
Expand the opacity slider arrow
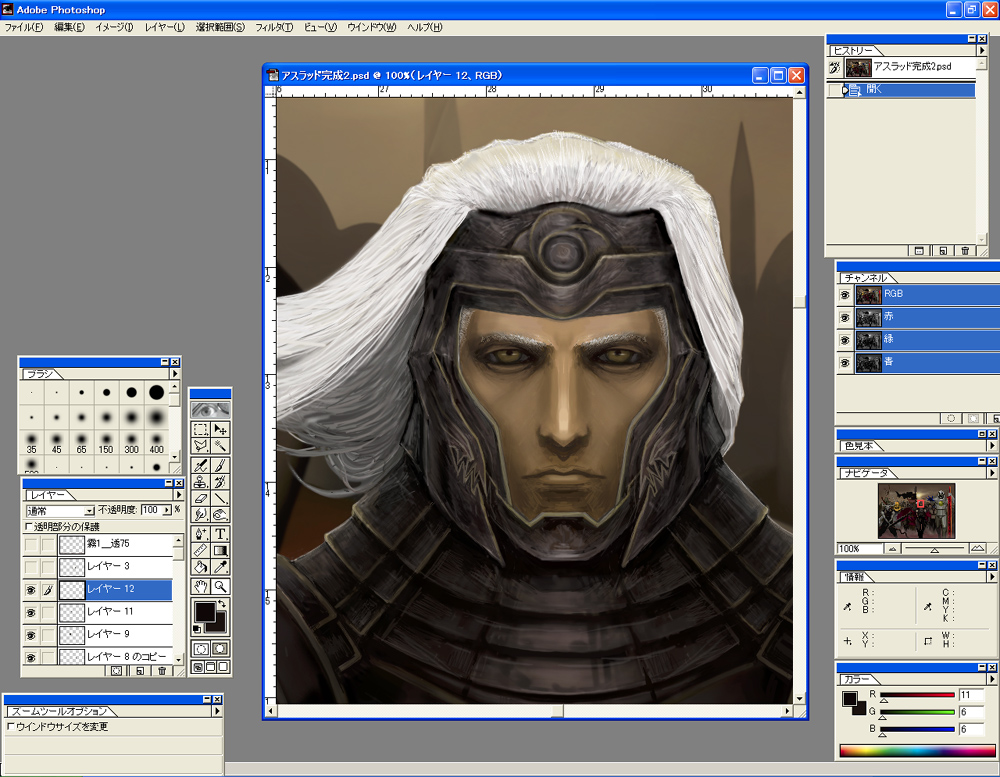166,511
